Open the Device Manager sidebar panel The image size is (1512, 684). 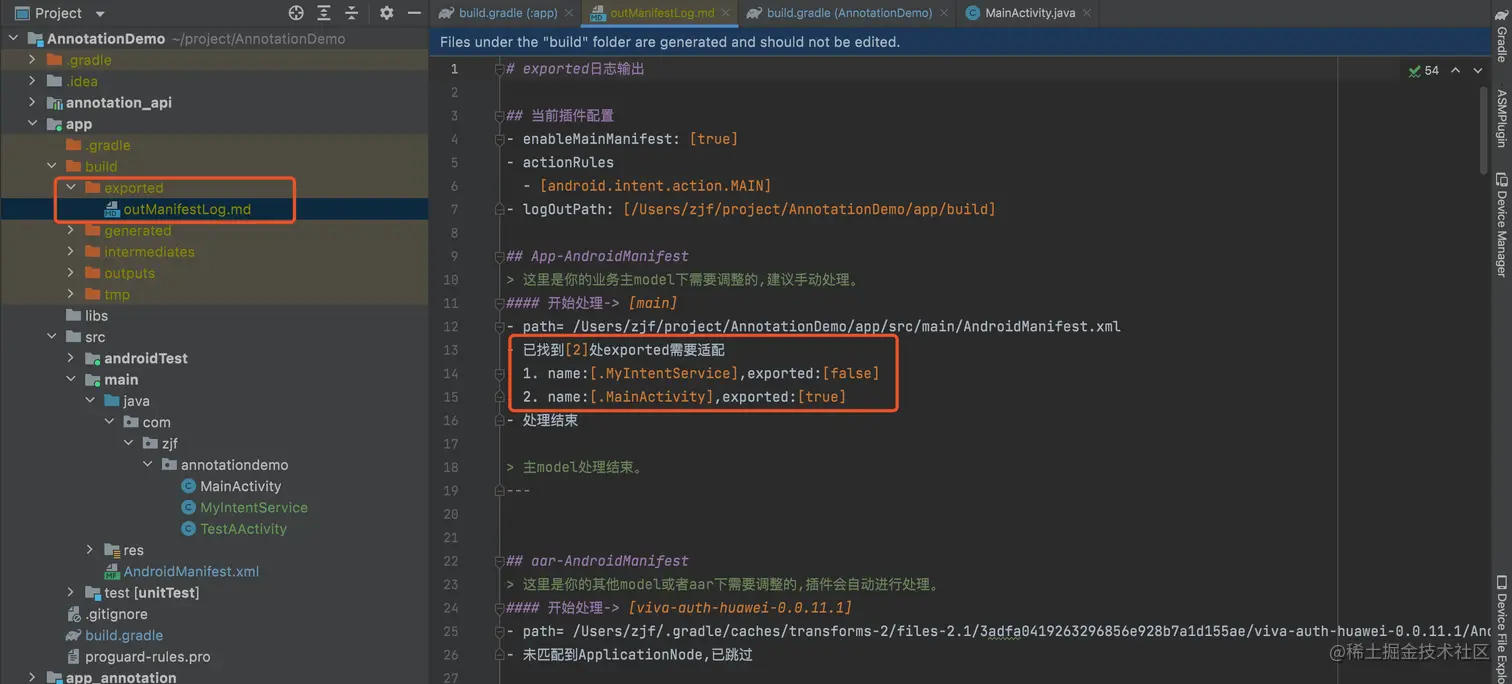[1503, 220]
